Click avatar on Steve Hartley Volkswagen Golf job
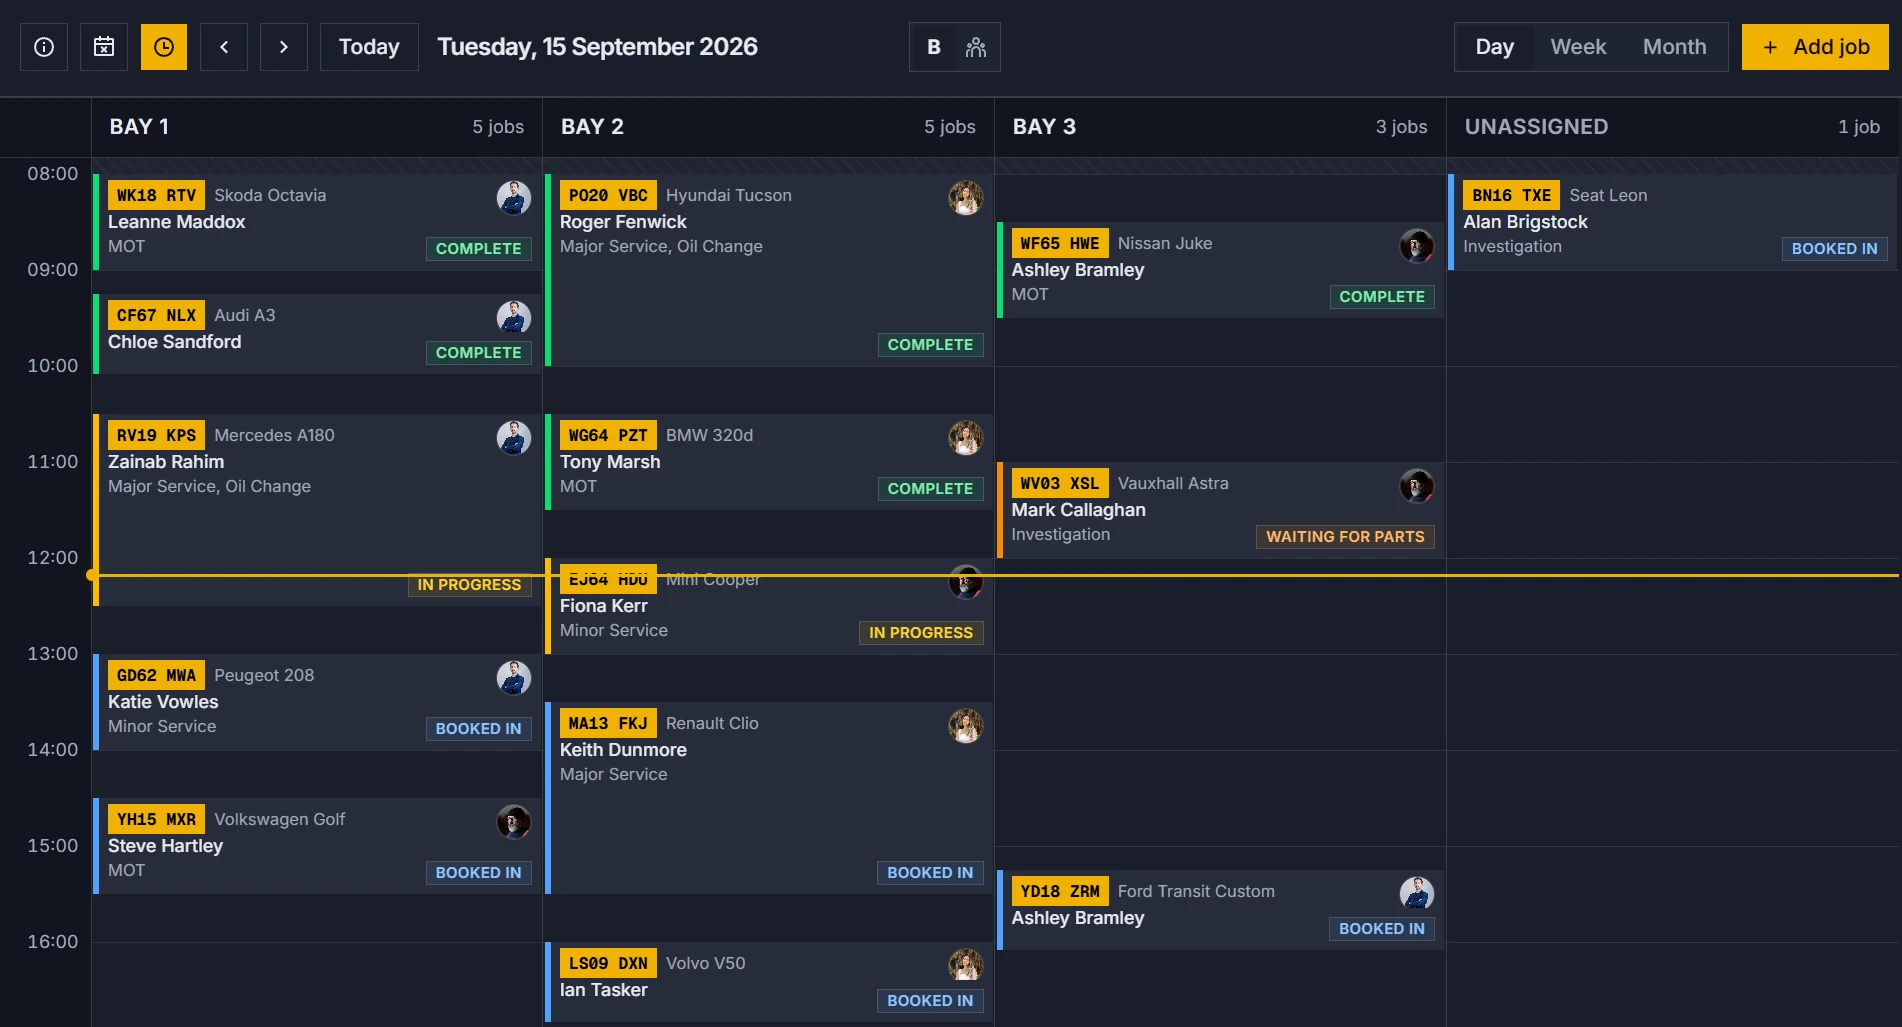Viewport: 1902px width, 1027px height. click(514, 821)
